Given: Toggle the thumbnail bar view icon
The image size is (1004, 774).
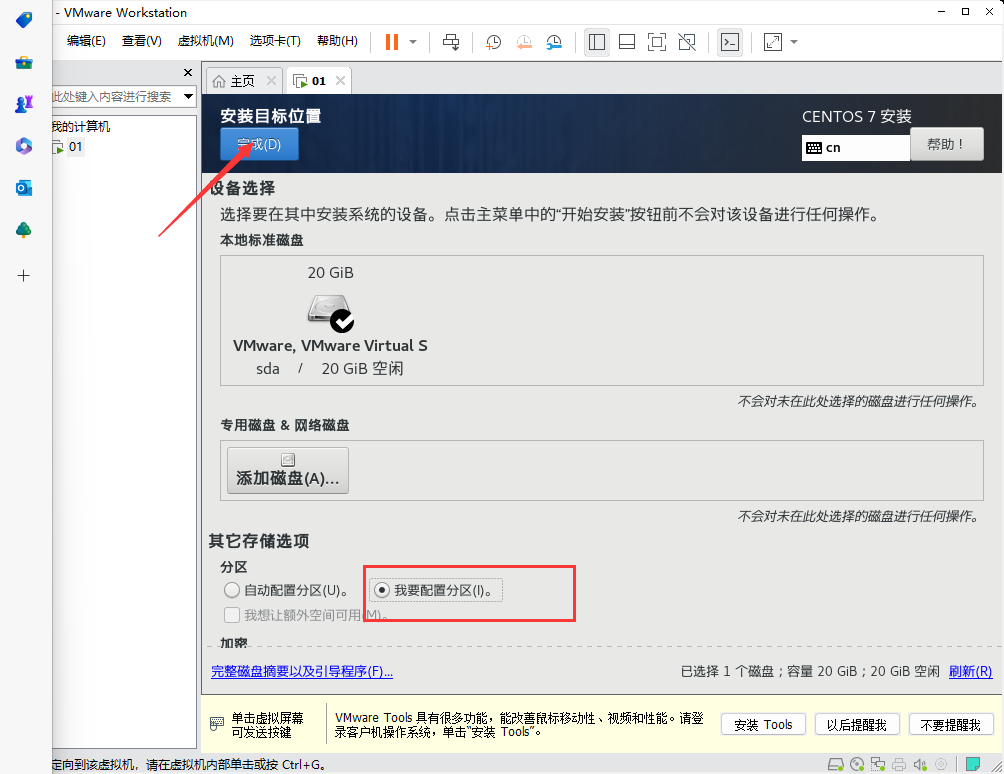Looking at the screenshot, I should point(627,42).
